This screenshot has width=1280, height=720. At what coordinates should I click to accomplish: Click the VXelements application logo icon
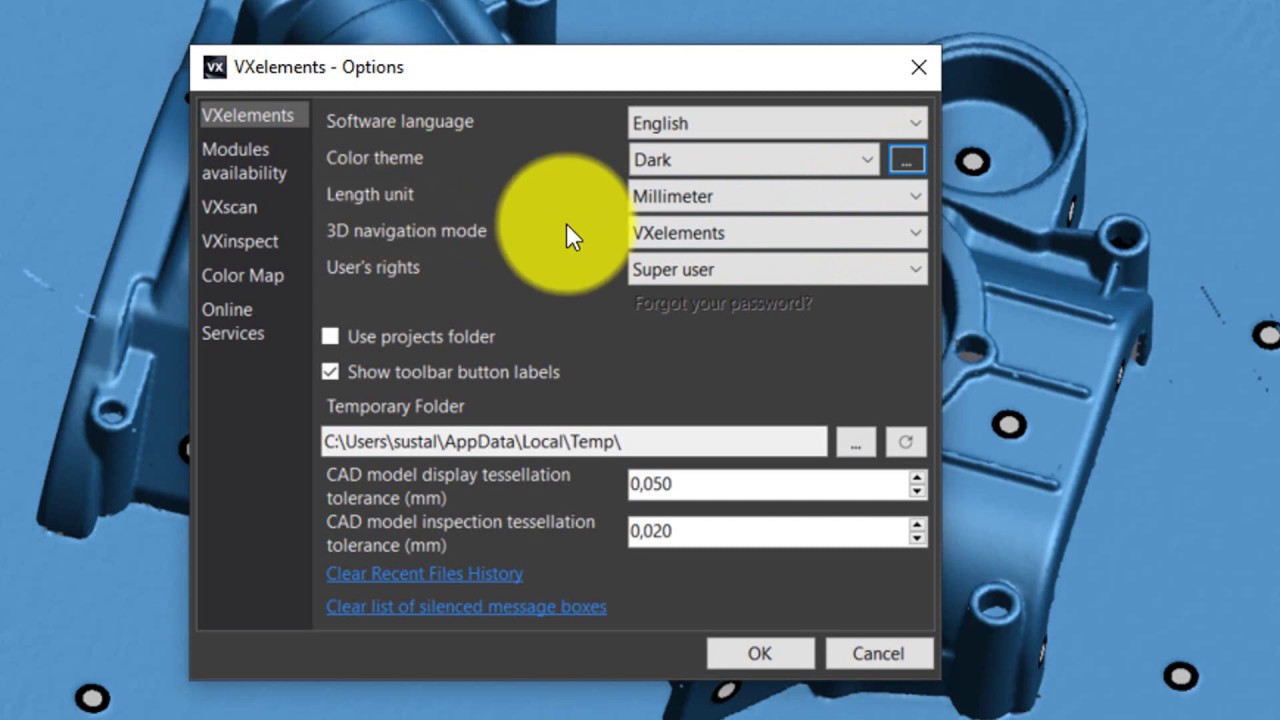[x=215, y=67]
